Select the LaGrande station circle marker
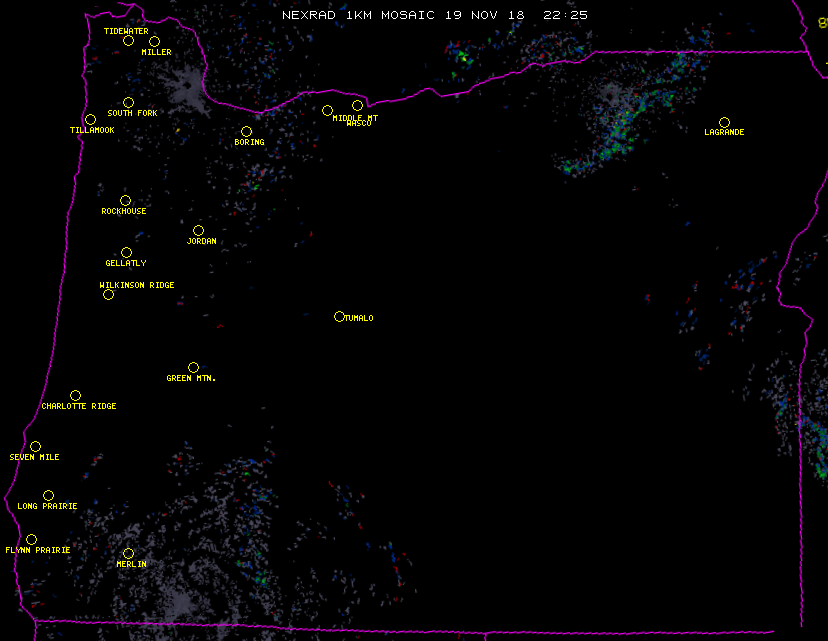The width and height of the screenshot is (828, 641). pos(724,122)
